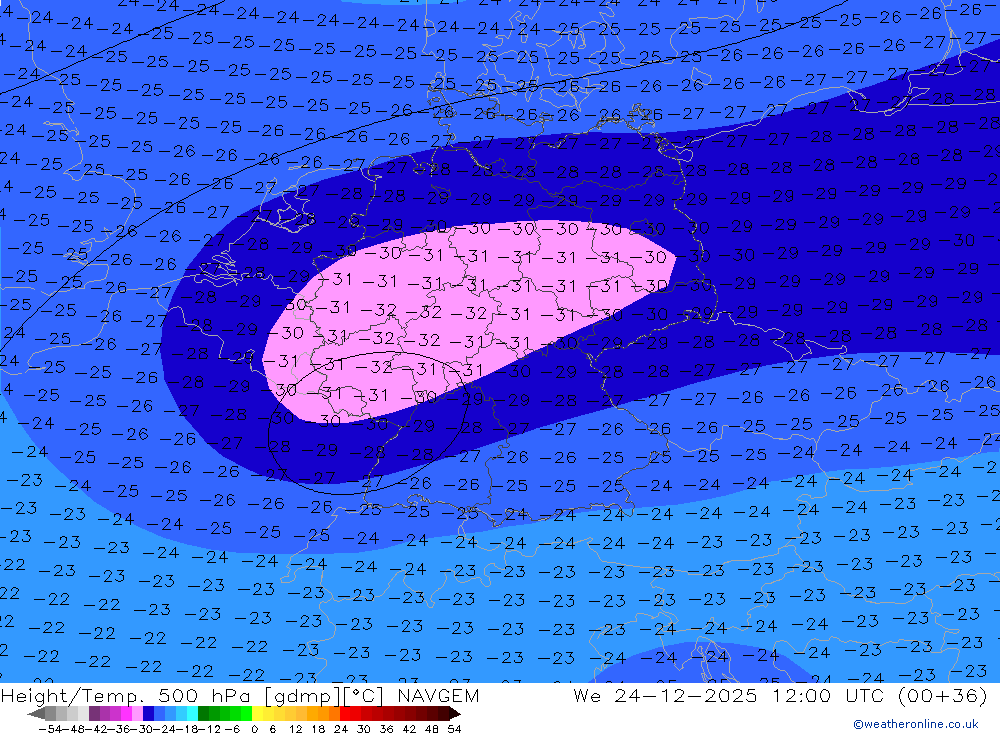This screenshot has height=733, width=1000.
Task: Click the '54' legend scale value
Action: 454,729
